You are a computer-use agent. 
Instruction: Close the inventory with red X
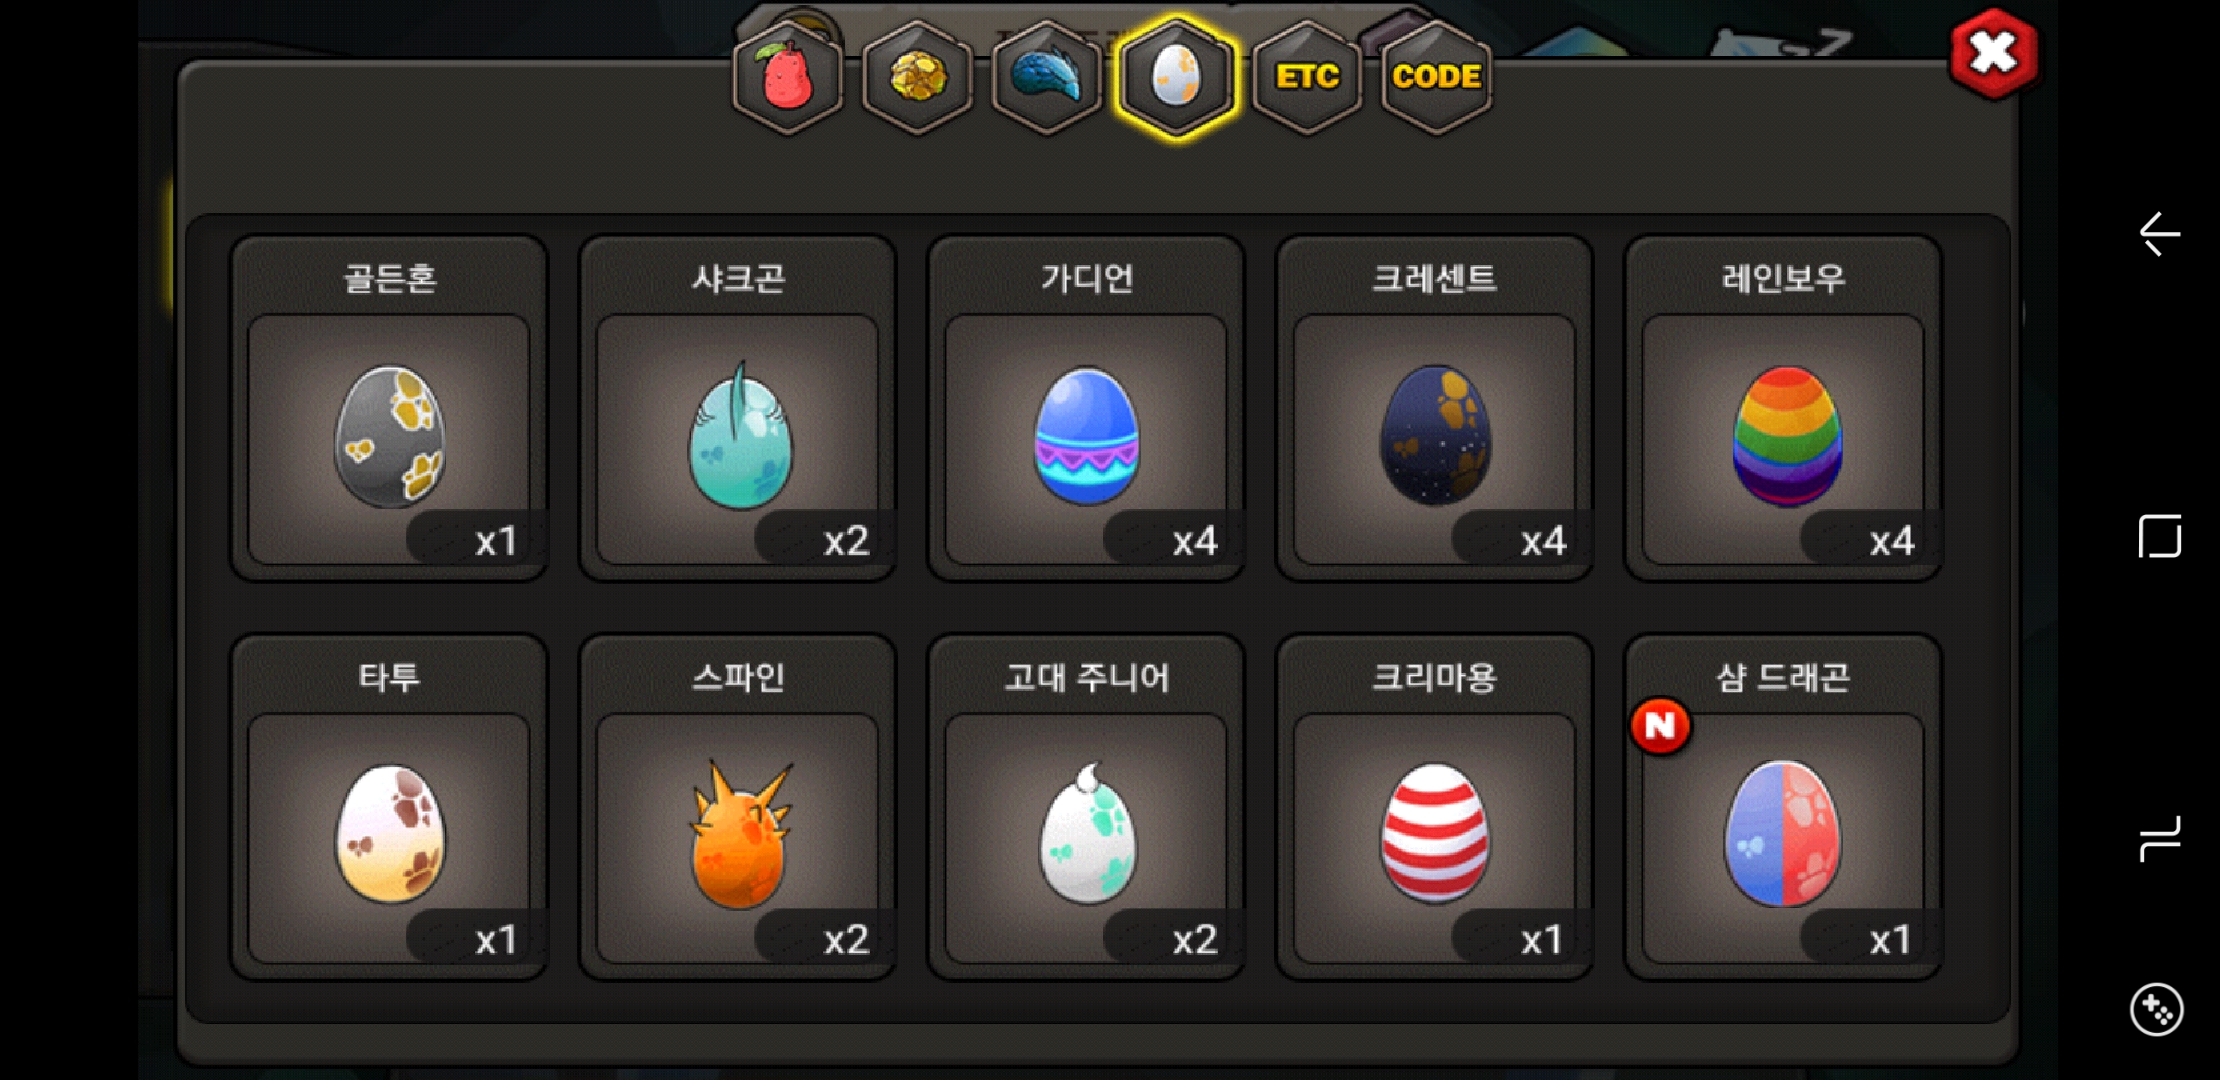(1993, 54)
